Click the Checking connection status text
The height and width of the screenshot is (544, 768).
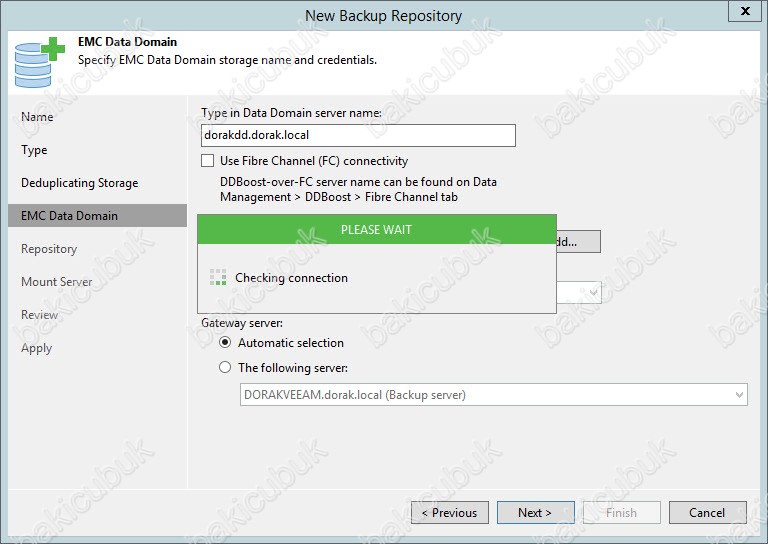click(291, 278)
